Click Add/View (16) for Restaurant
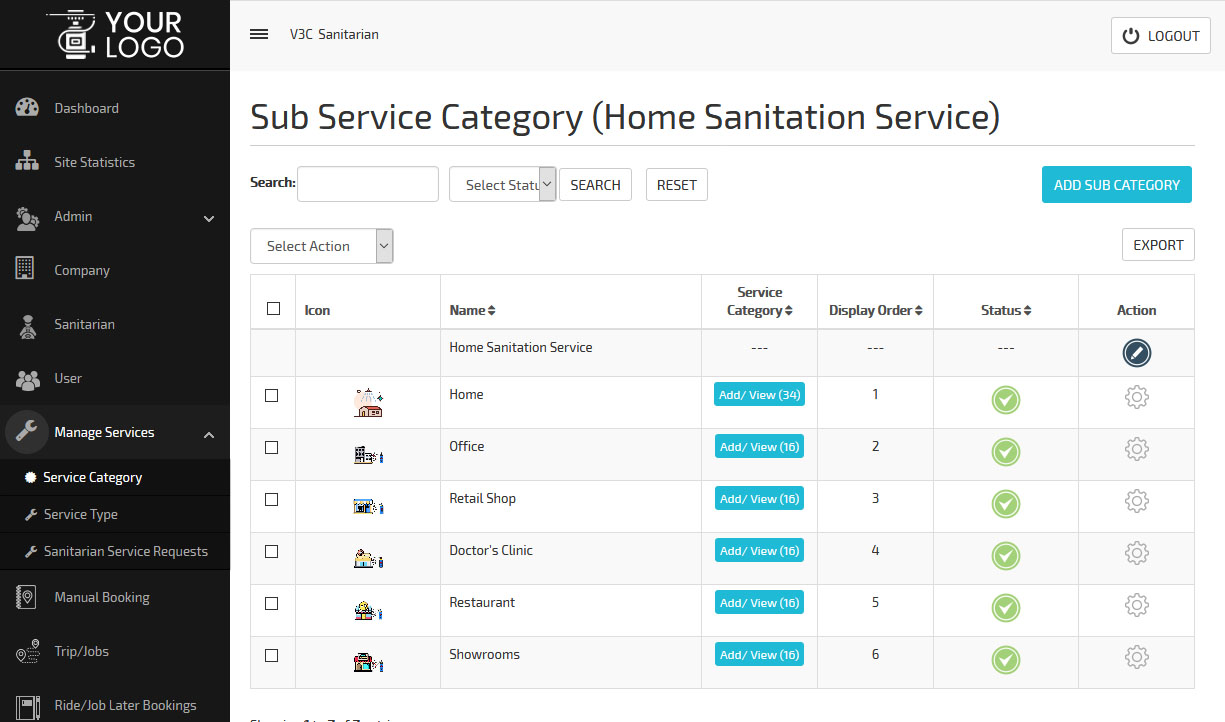 [760, 603]
